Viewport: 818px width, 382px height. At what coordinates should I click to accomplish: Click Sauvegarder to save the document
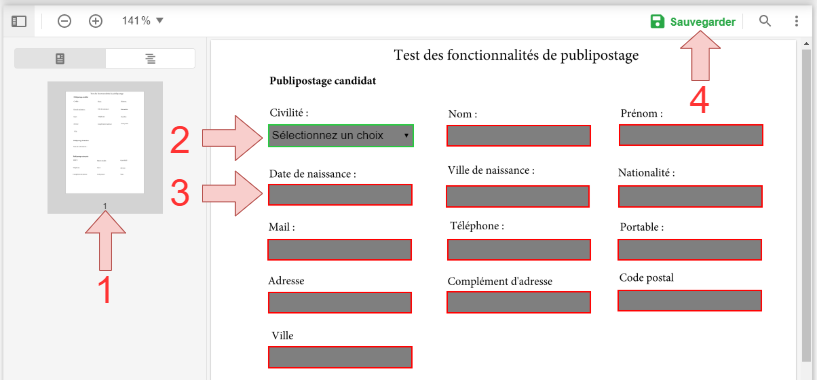703,22
